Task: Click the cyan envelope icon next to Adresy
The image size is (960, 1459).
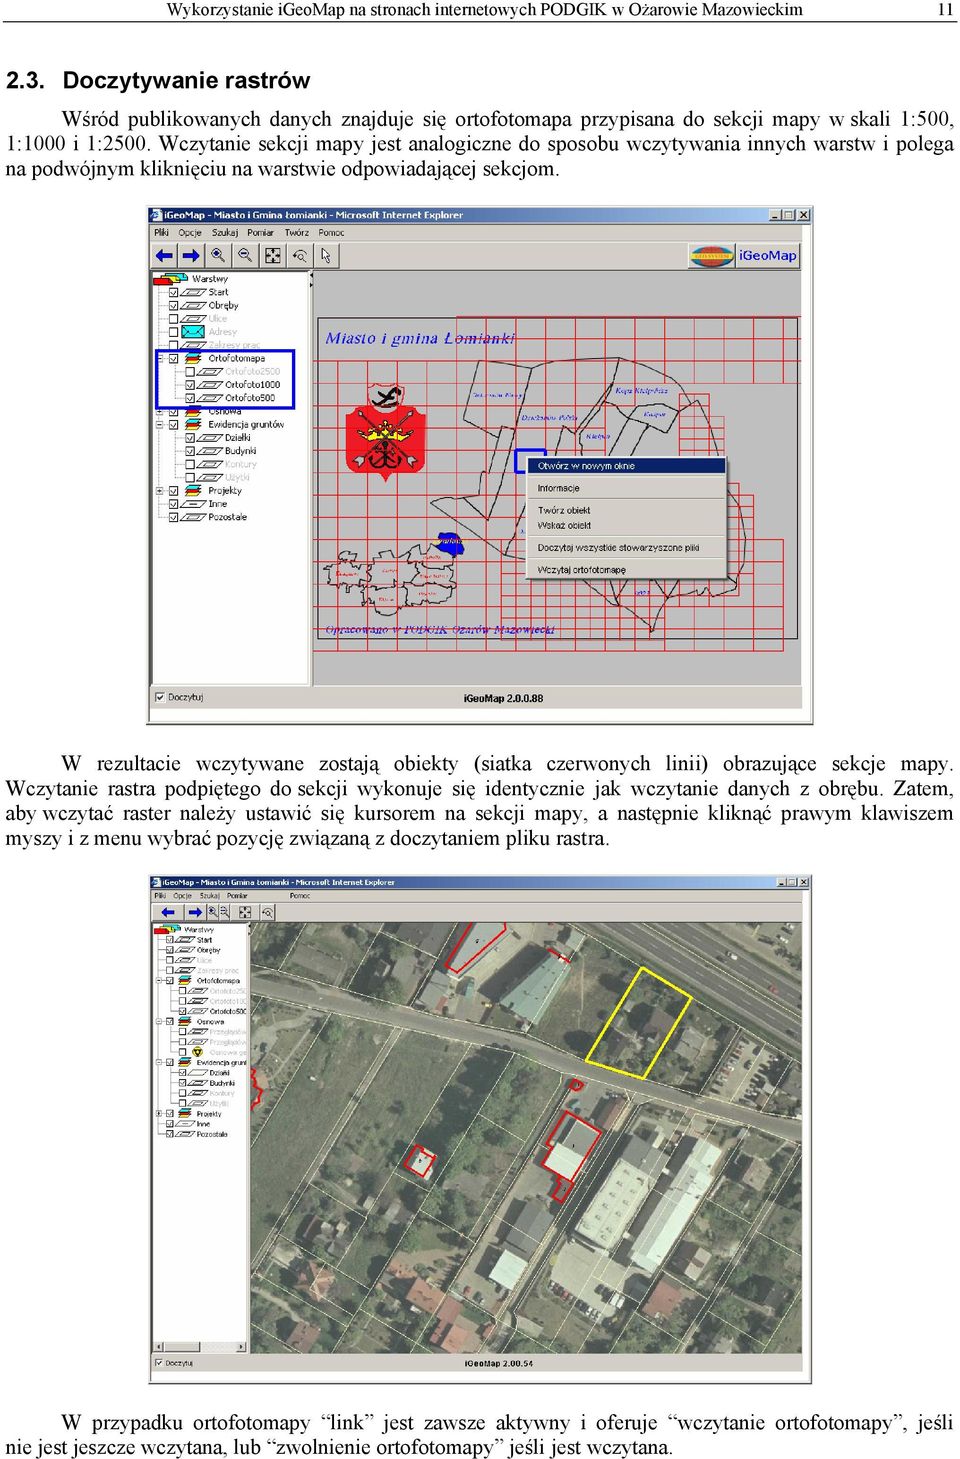Action: tap(194, 331)
